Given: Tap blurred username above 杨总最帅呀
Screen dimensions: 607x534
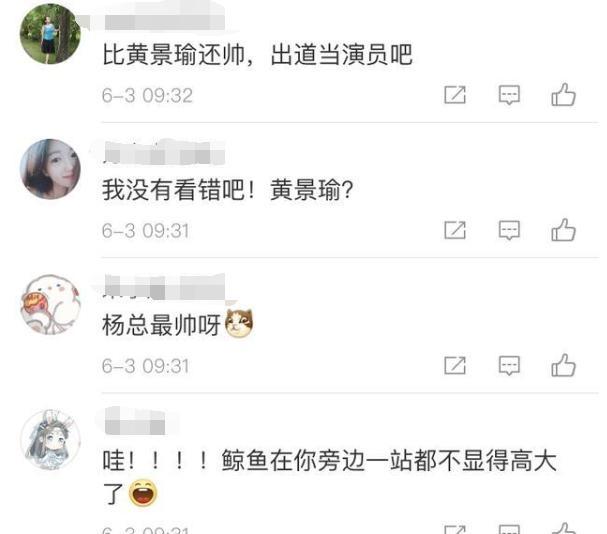Looking at the screenshot, I should [x=165, y=287].
